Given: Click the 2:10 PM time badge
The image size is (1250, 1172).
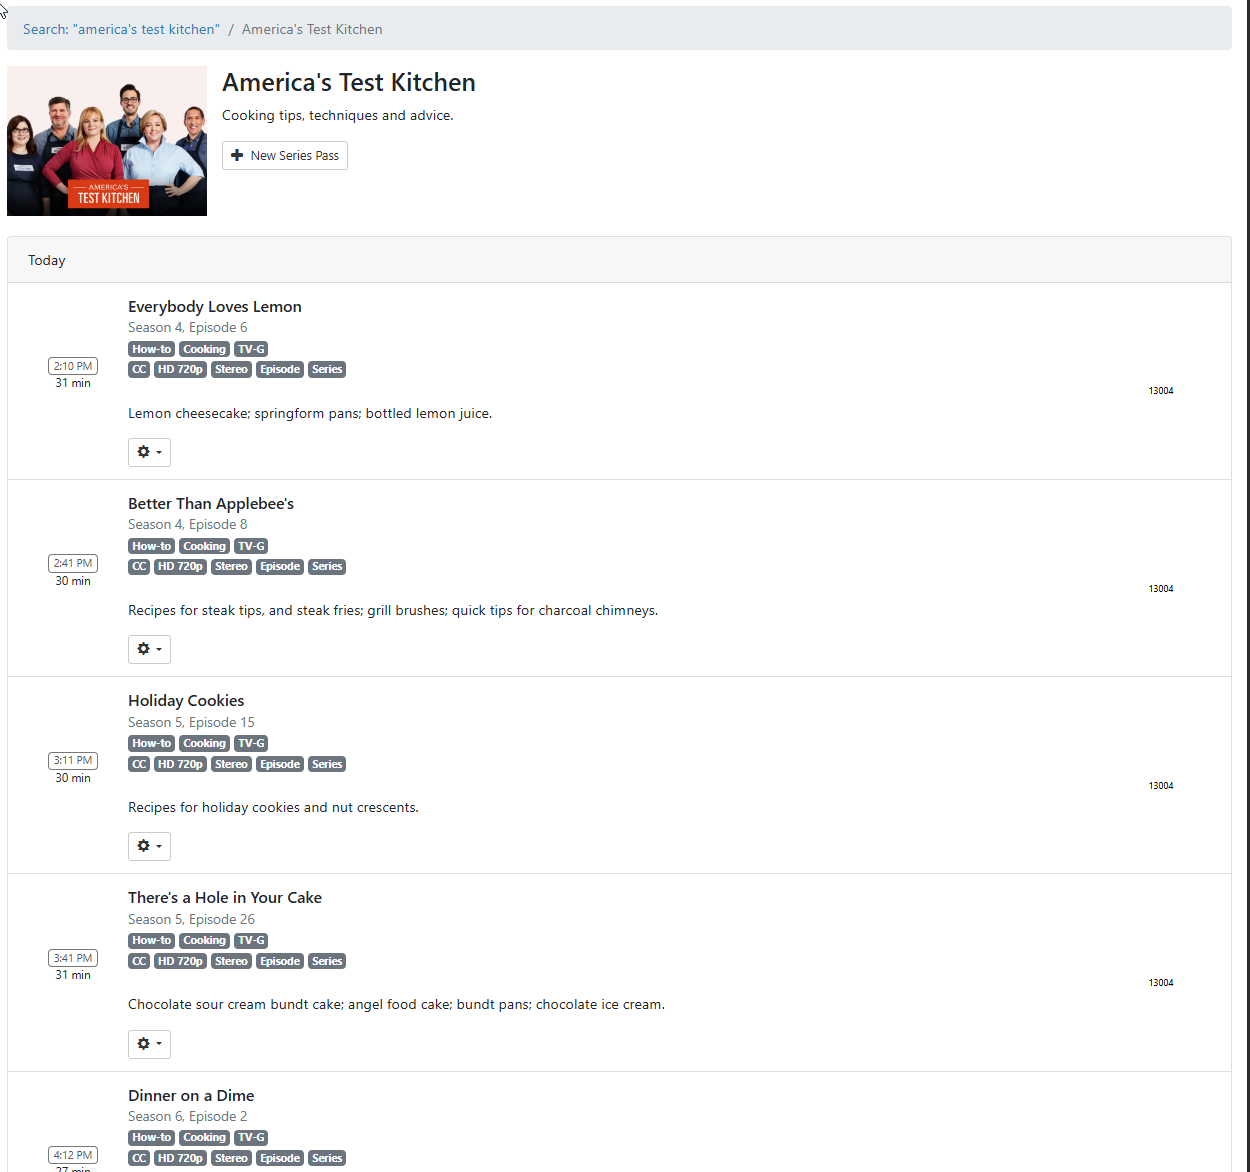Looking at the screenshot, I should coord(73,366).
